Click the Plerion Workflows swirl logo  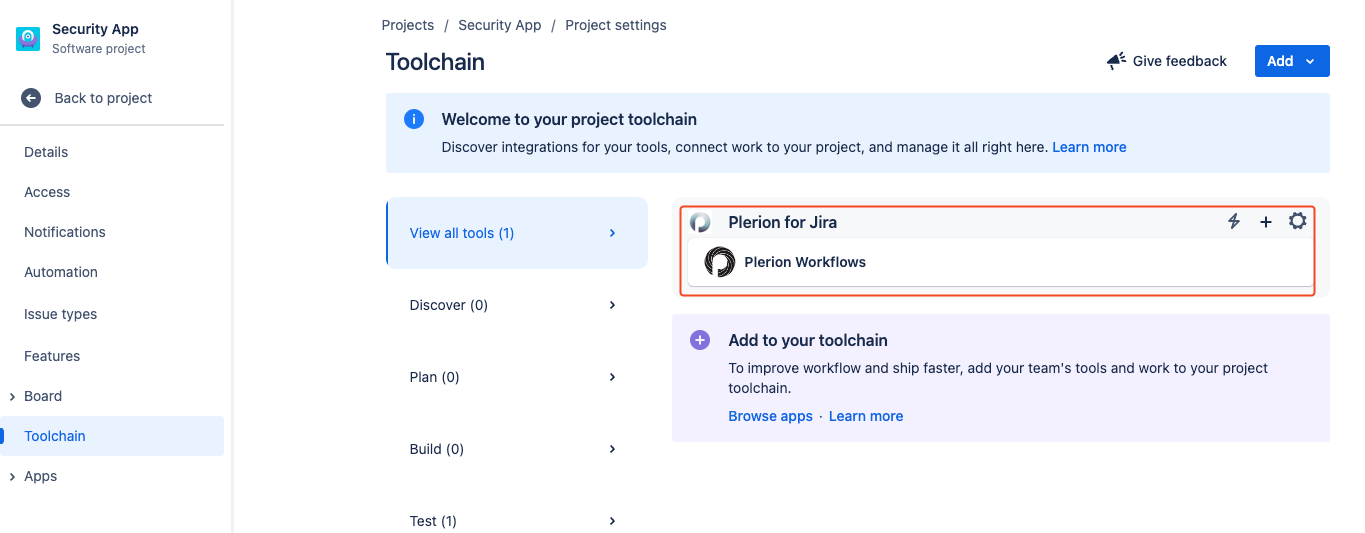720,262
